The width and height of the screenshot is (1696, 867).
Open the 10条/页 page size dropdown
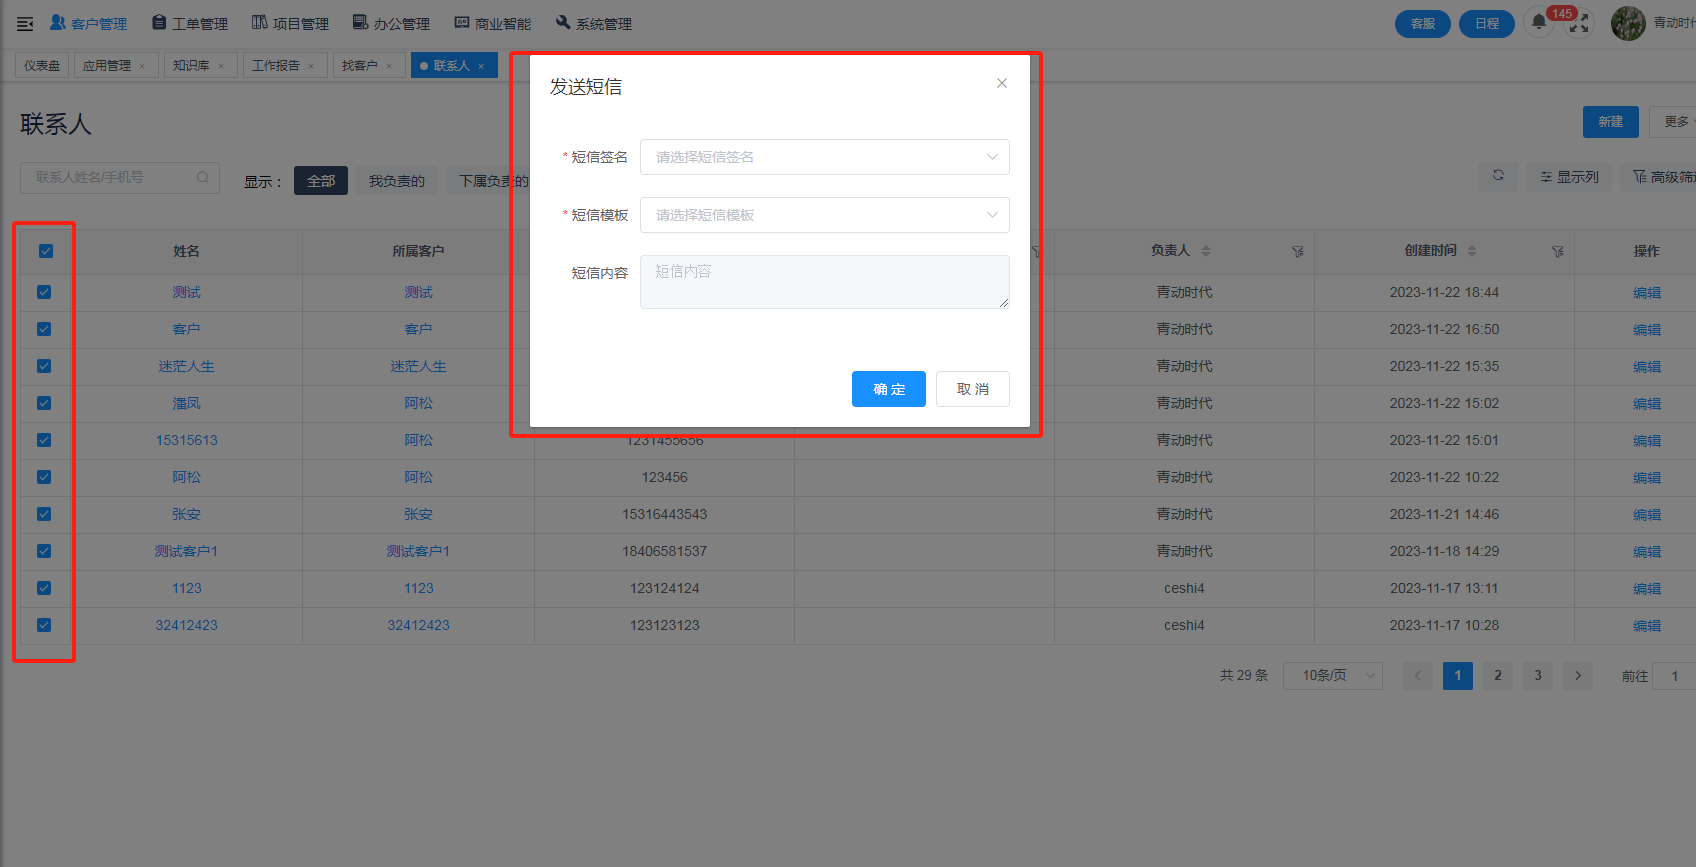(x=1332, y=676)
